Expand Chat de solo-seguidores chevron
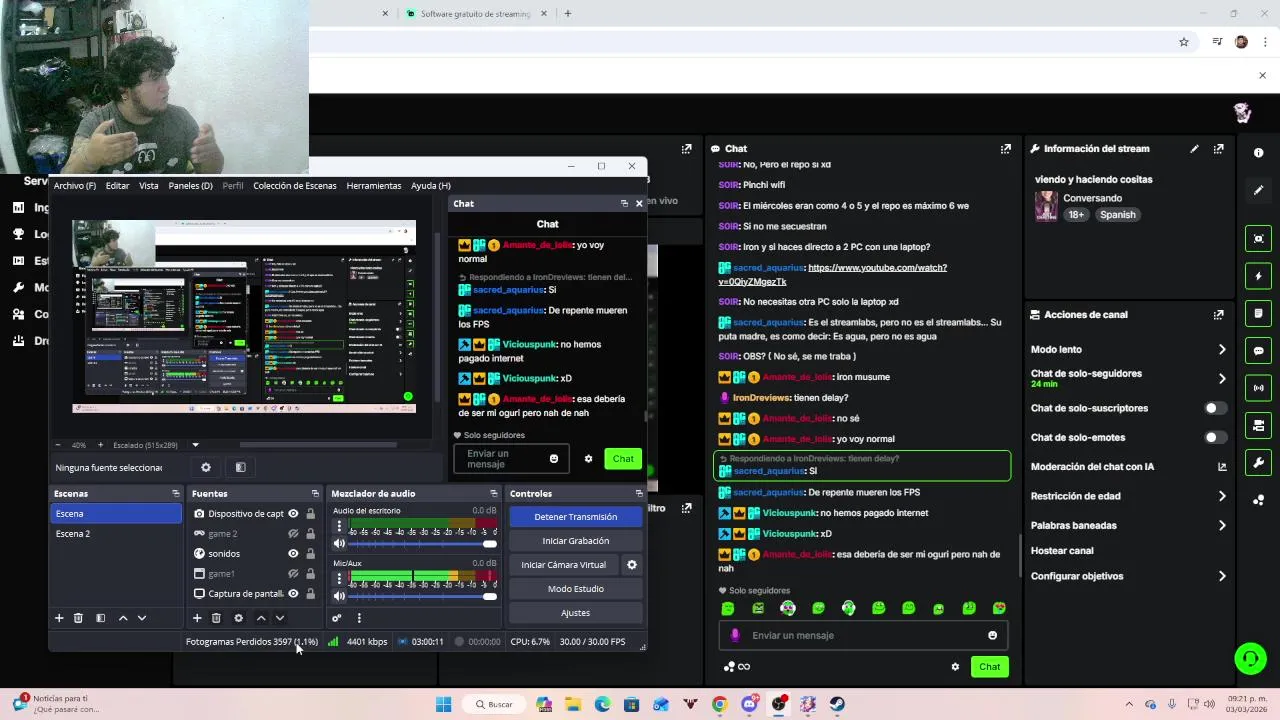 (x=1222, y=378)
